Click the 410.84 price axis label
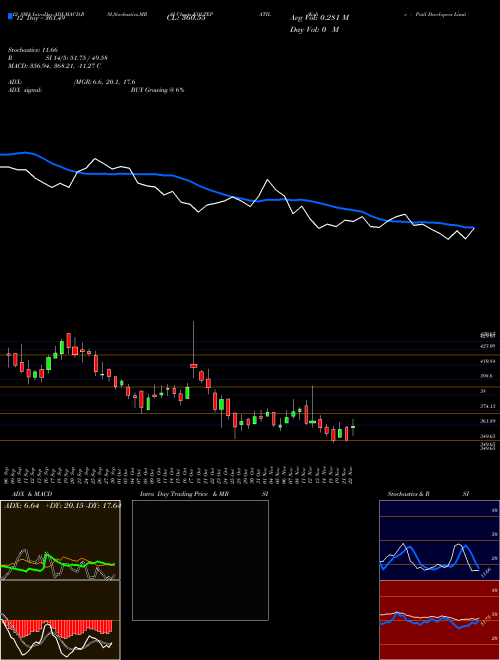The image size is (500, 660). pyautogui.click(x=488, y=361)
